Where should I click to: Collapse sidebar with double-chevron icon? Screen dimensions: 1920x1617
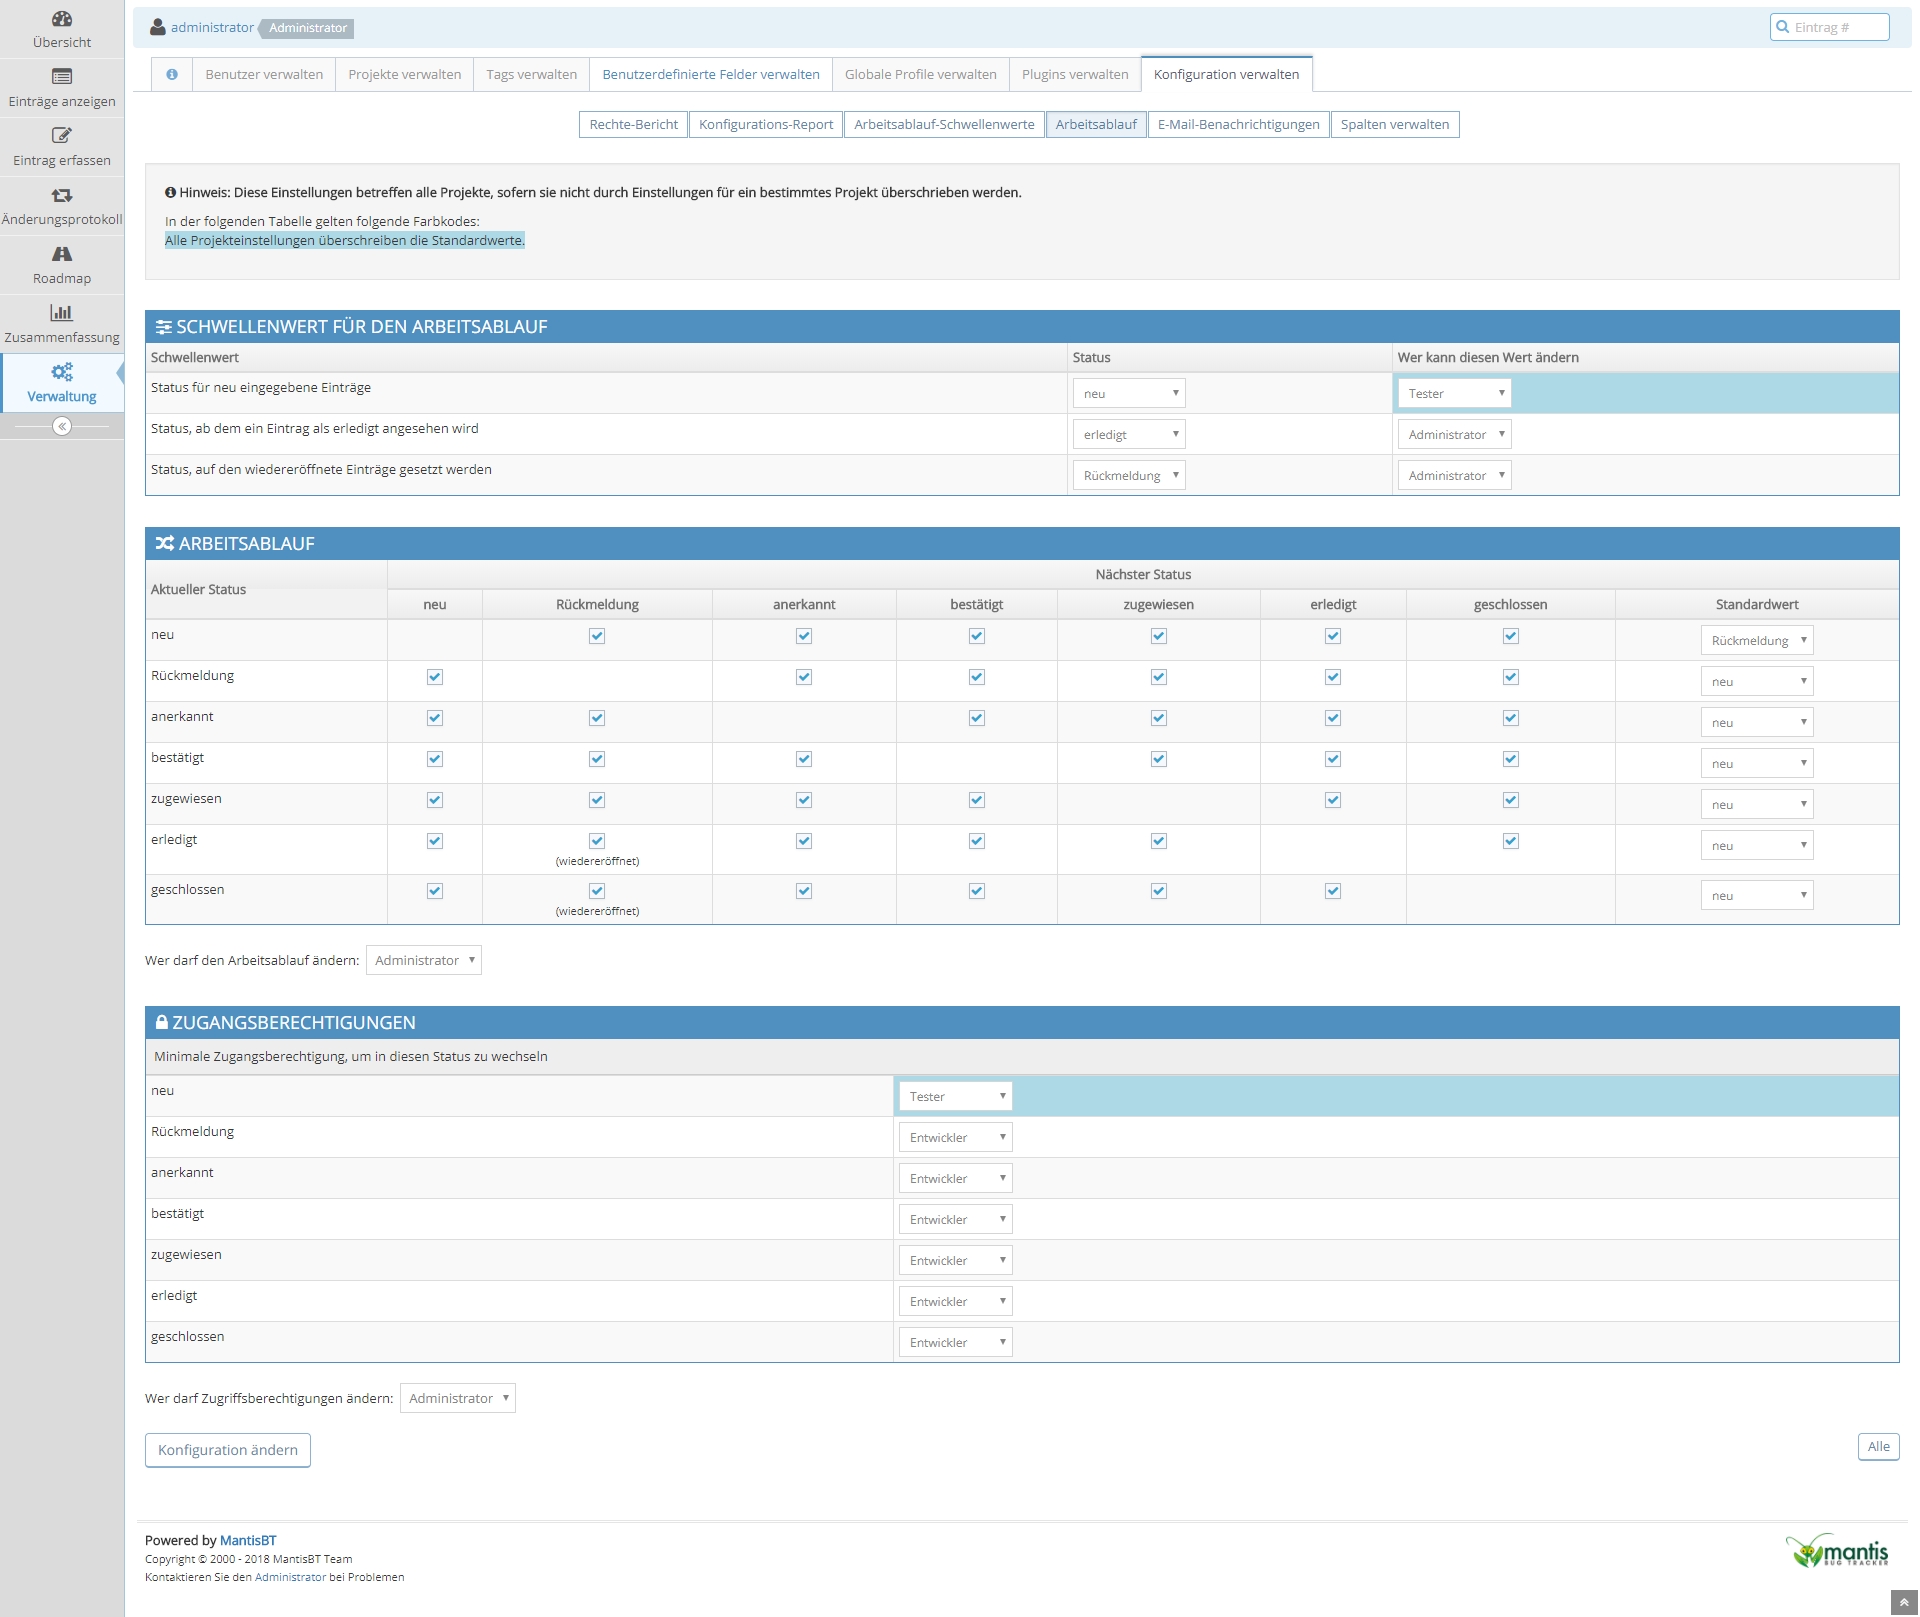(62, 426)
